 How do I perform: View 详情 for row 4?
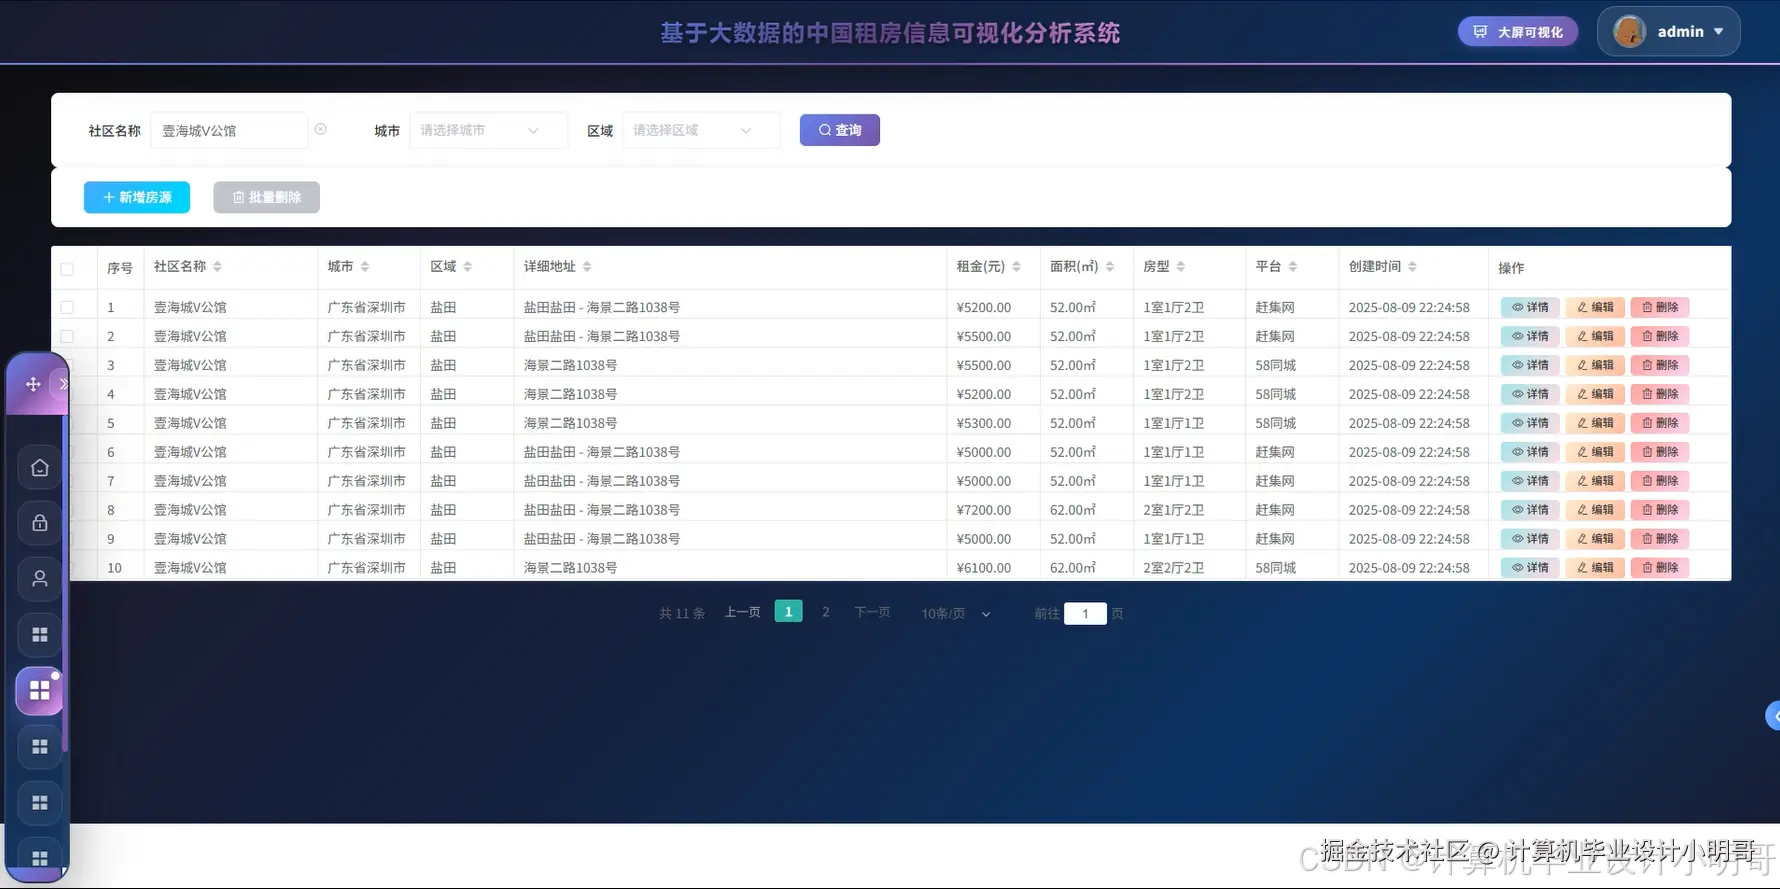tap(1530, 394)
